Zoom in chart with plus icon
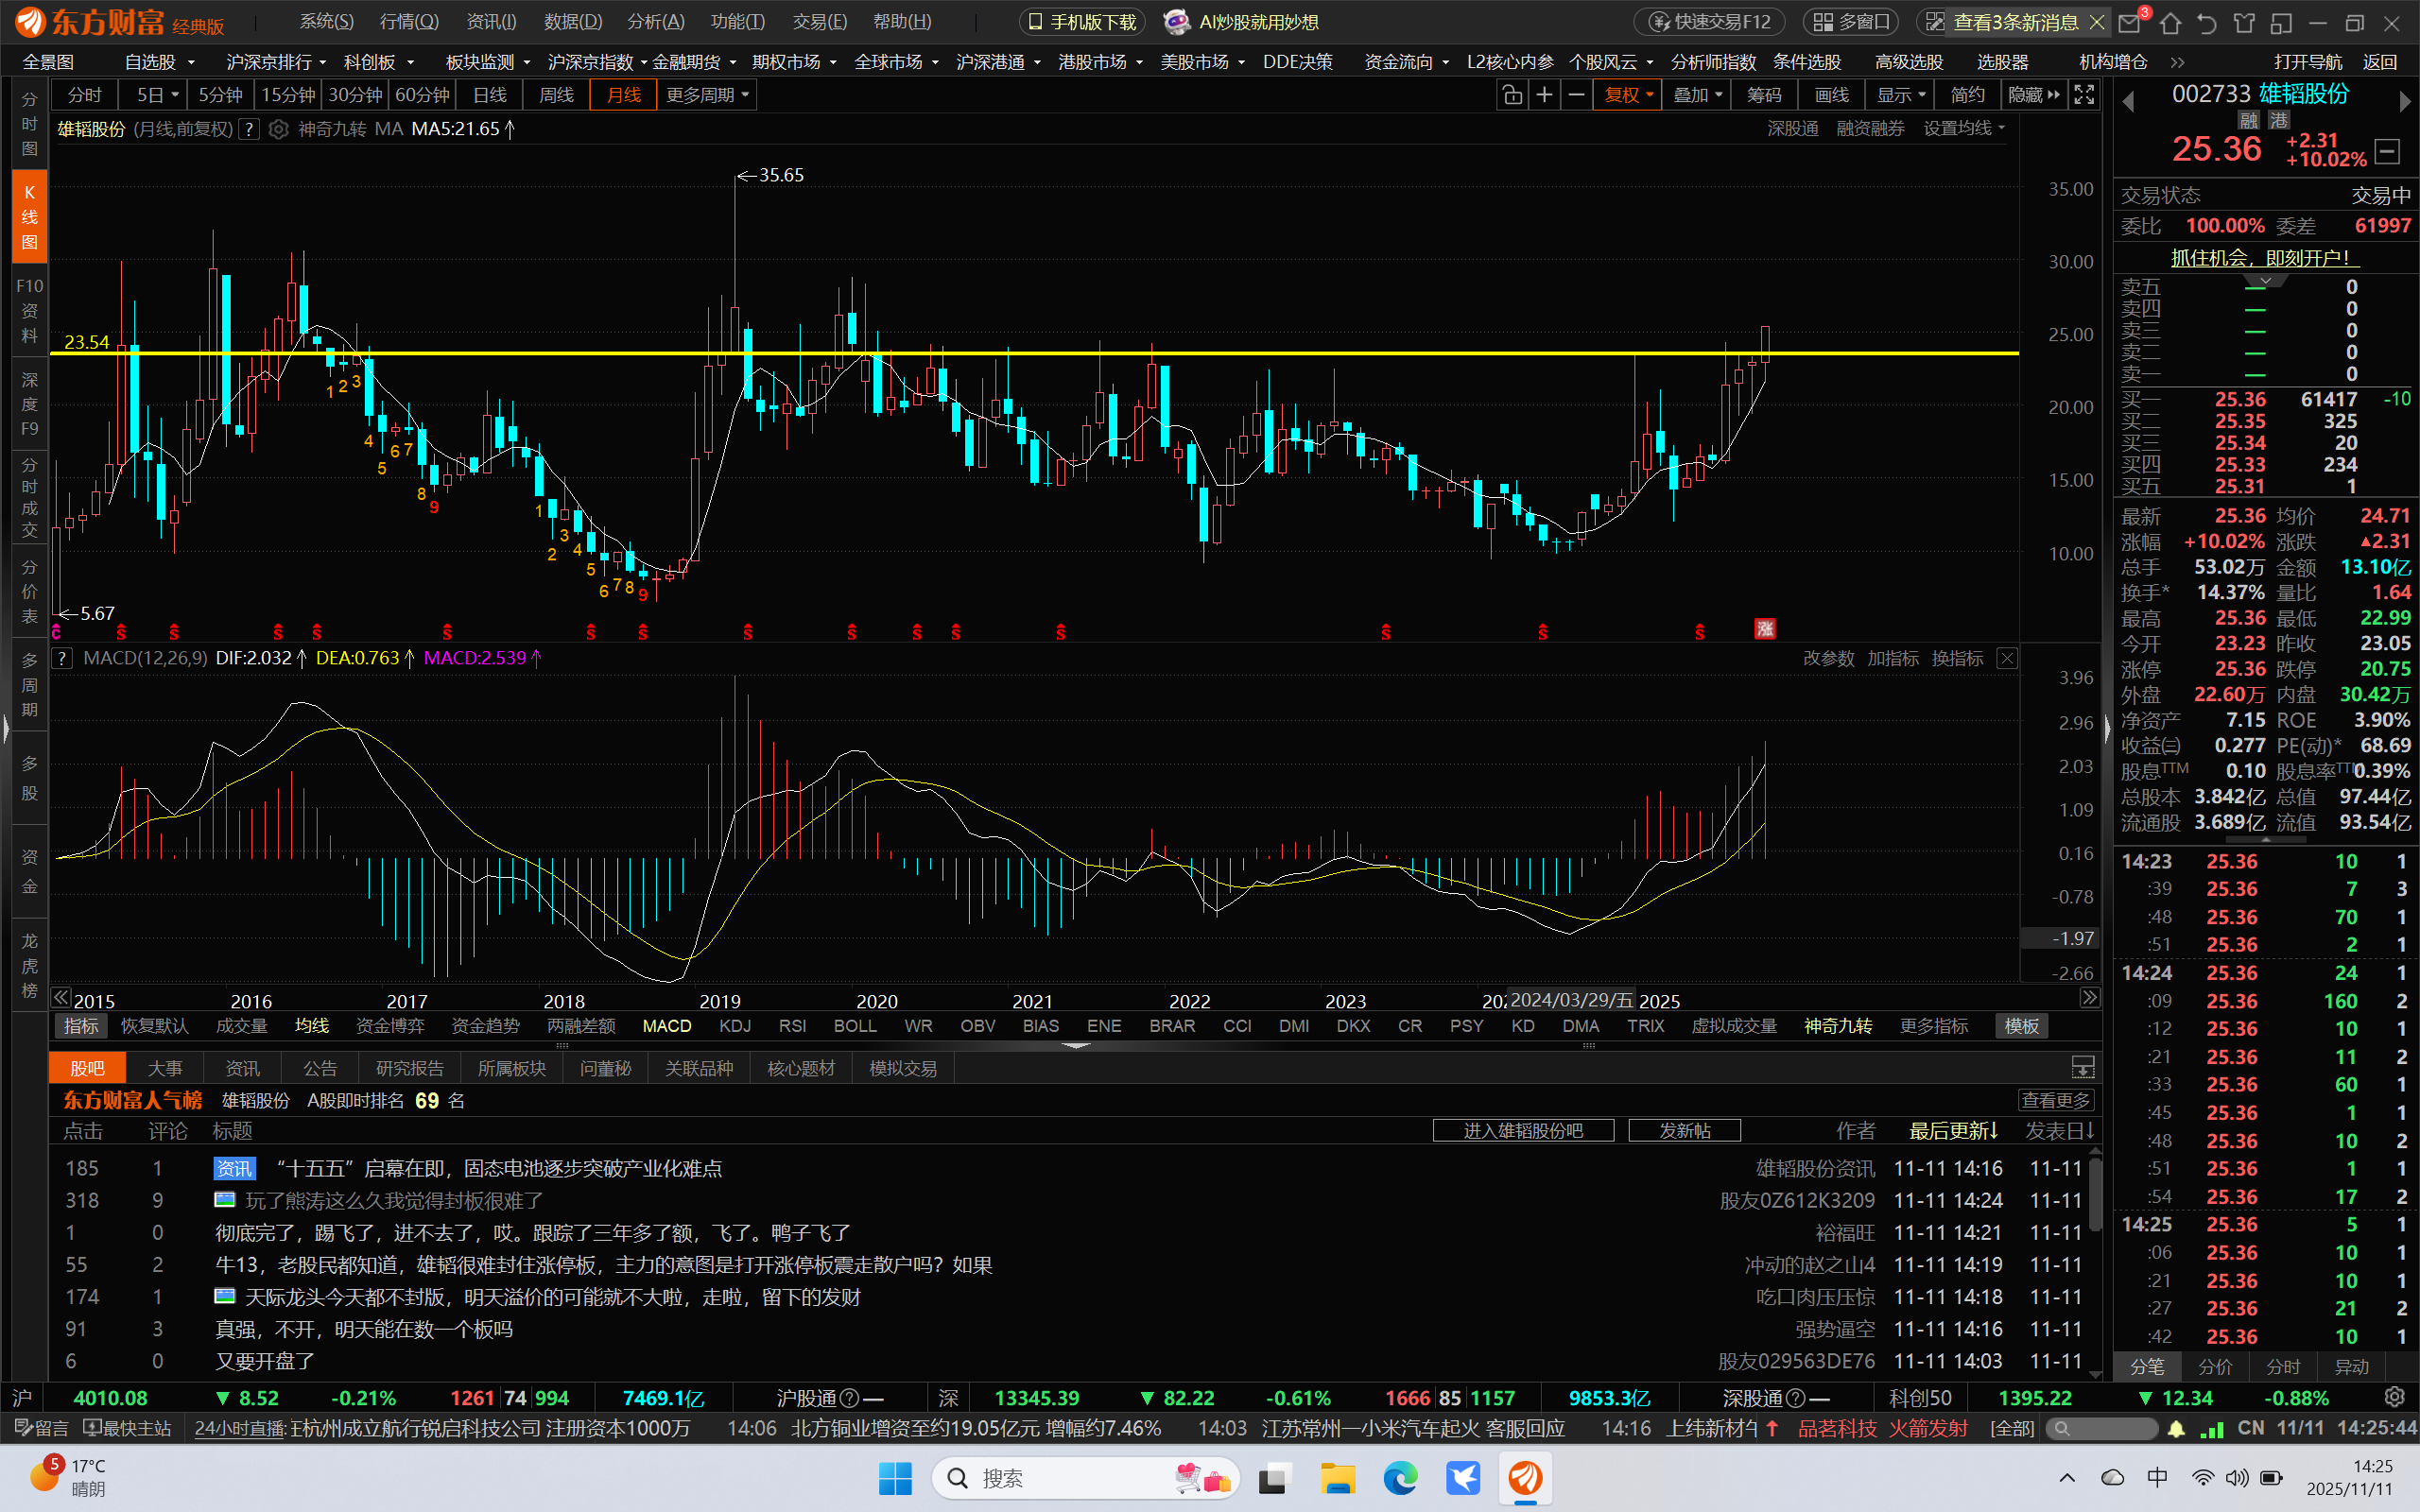 point(1544,95)
